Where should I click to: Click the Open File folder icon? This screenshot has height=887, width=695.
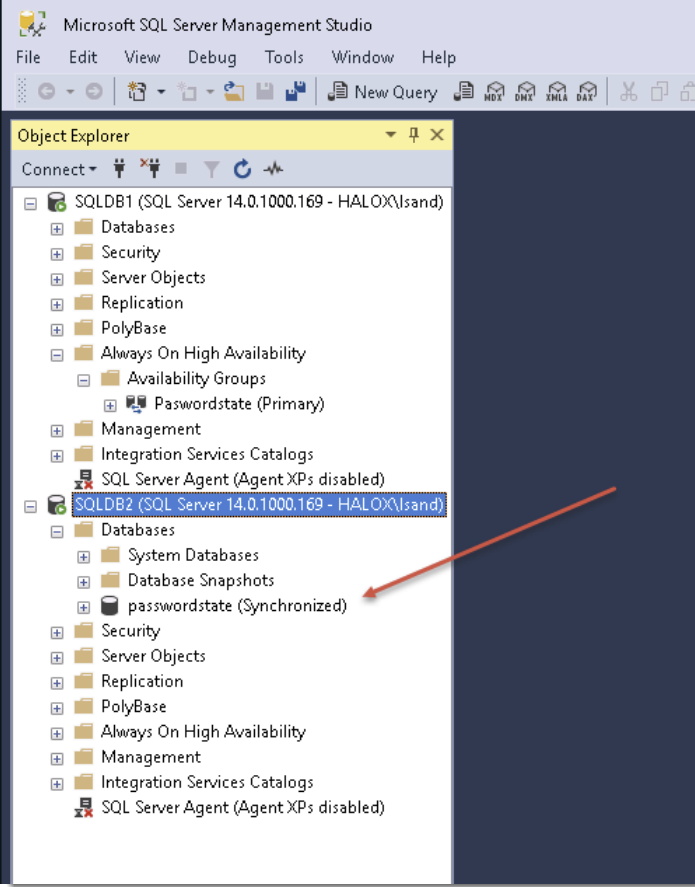(x=234, y=92)
